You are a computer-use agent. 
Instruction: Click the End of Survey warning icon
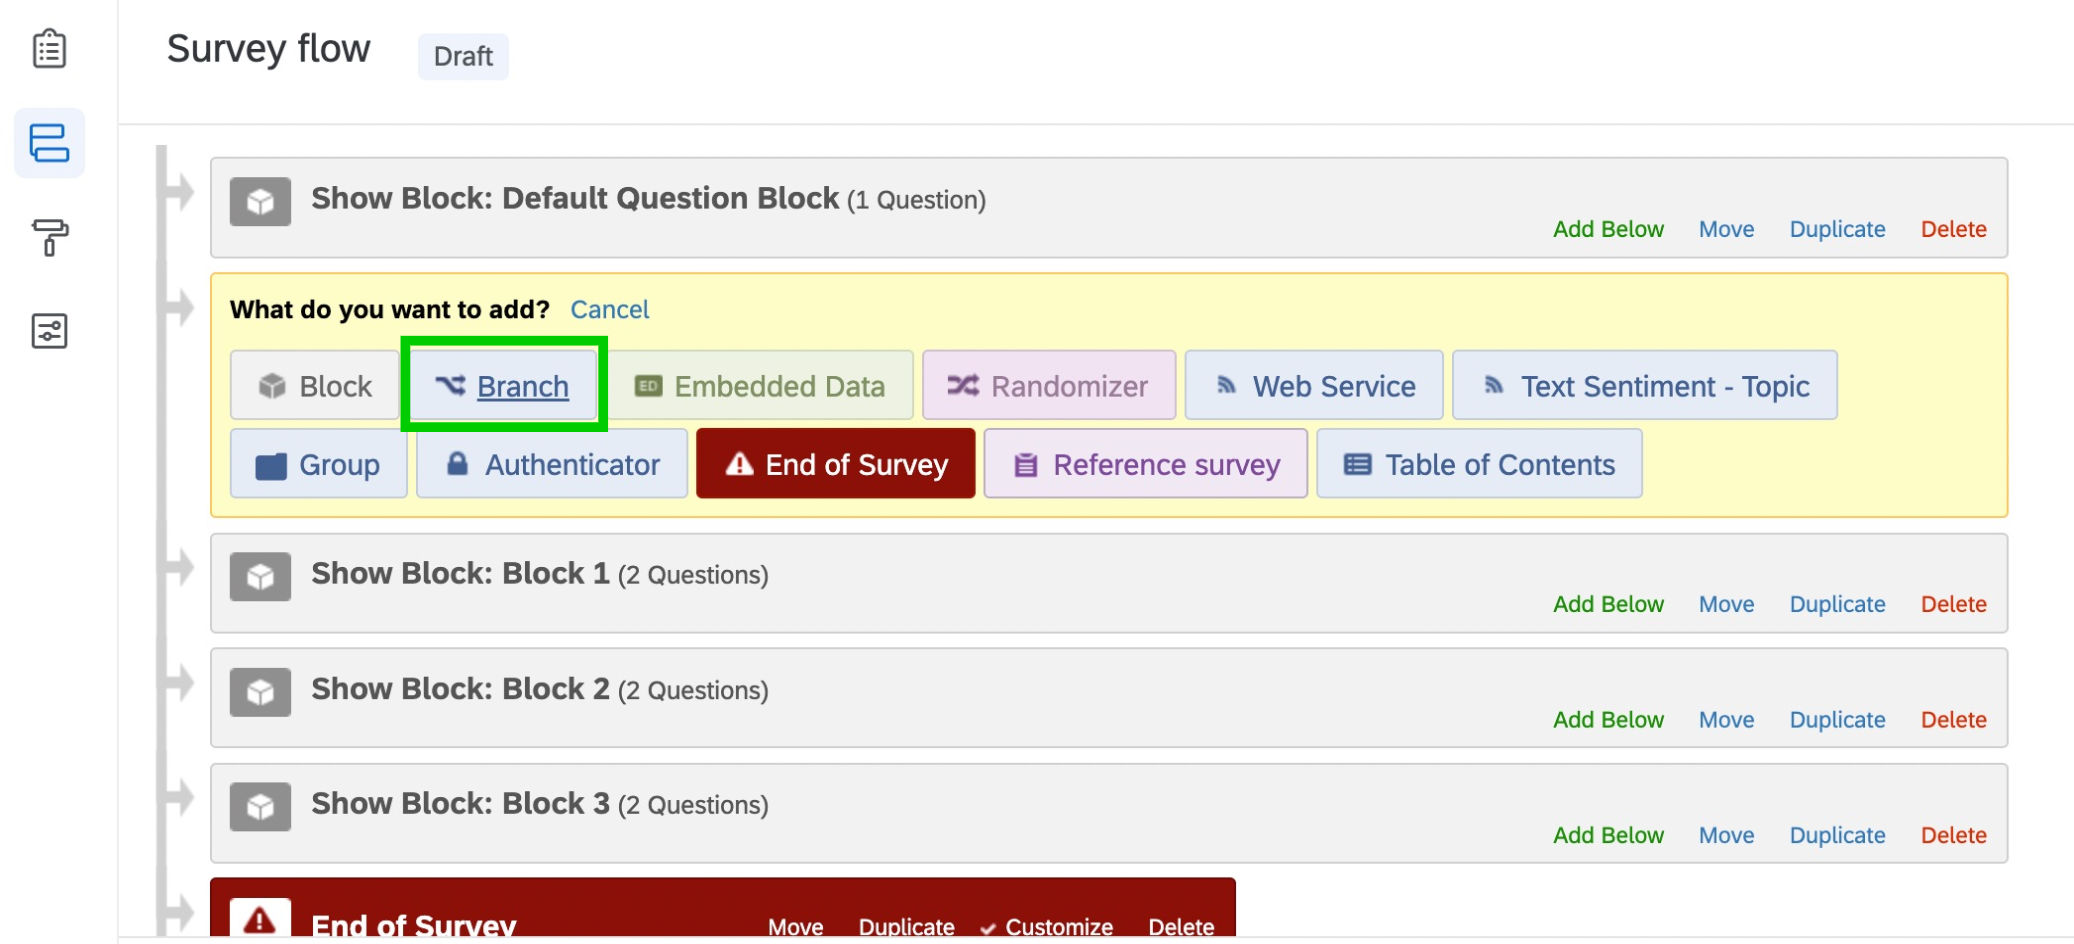[260, 920]
